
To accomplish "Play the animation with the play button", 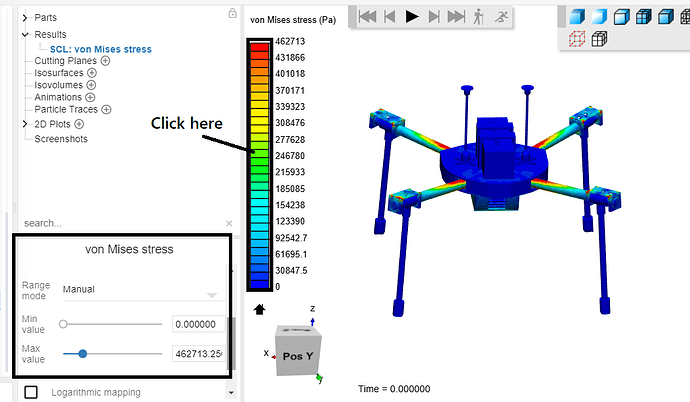I will point(412,17).
